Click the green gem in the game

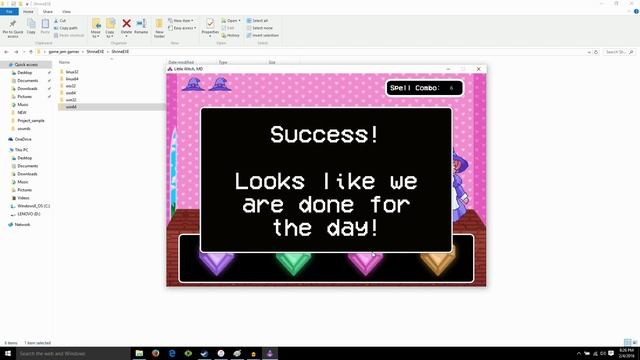pos(293,263)
